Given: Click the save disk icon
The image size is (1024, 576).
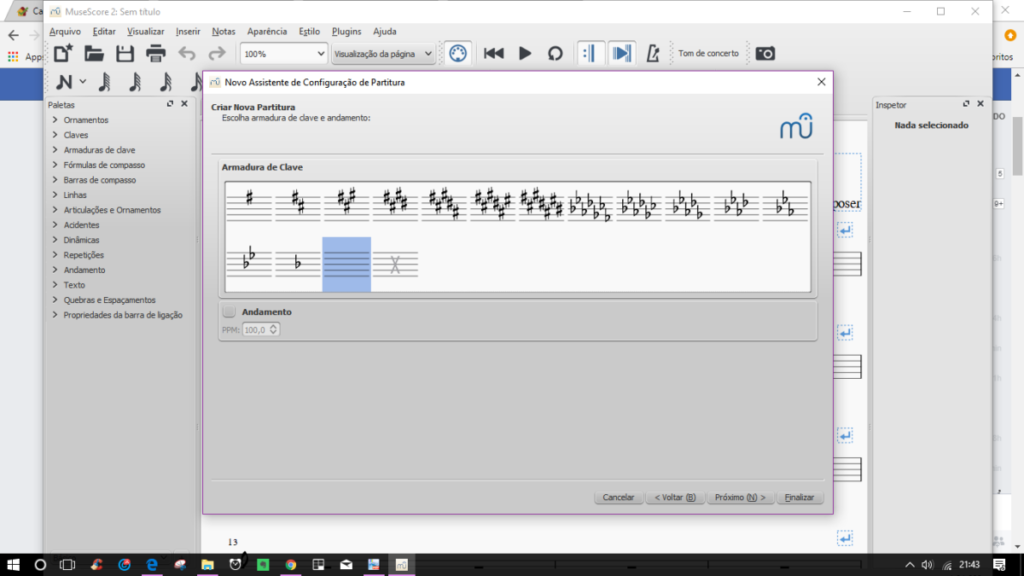Looking at the screenshot, I should click(125, 53).
